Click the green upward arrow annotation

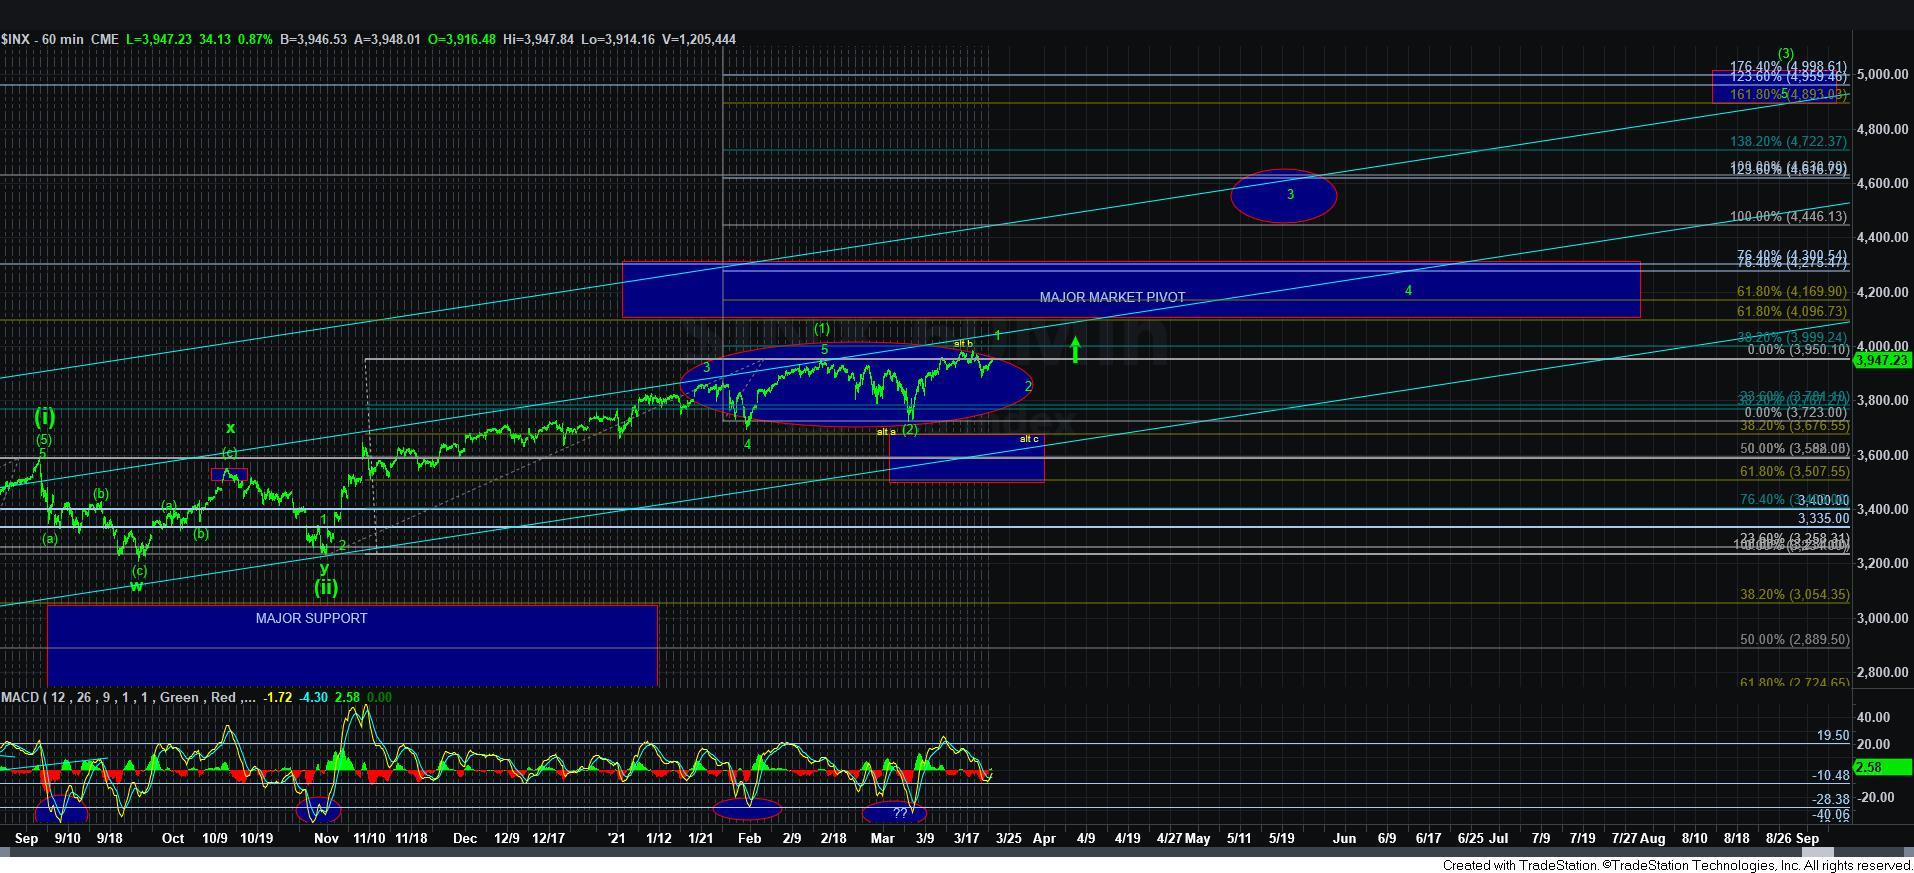click(x=1075, y=350)
